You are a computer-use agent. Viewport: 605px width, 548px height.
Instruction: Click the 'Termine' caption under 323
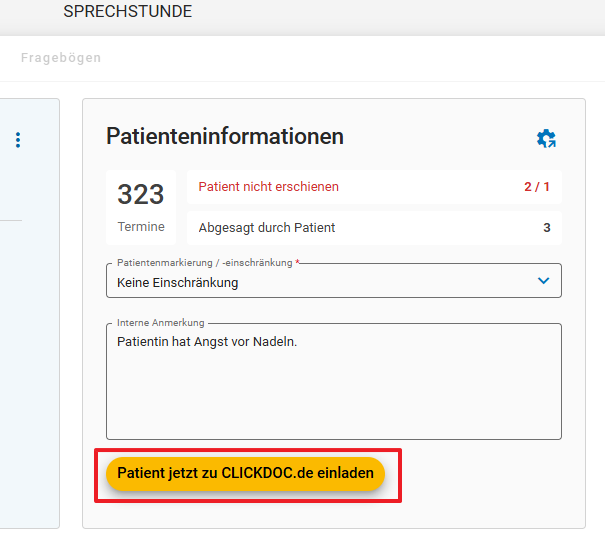pos(141,227)
